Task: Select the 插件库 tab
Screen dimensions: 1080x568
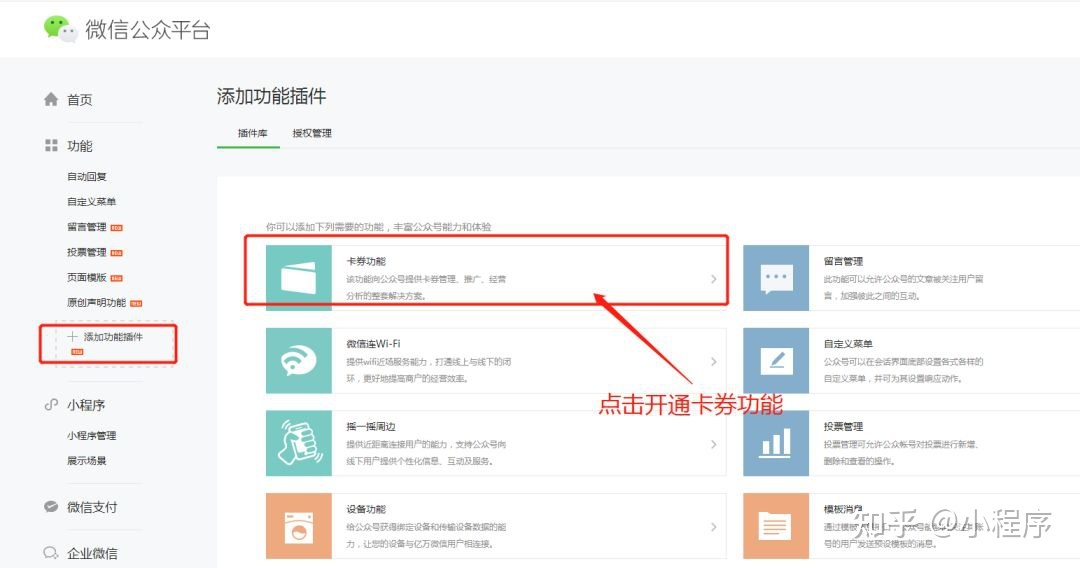Action: pos(252,133)
